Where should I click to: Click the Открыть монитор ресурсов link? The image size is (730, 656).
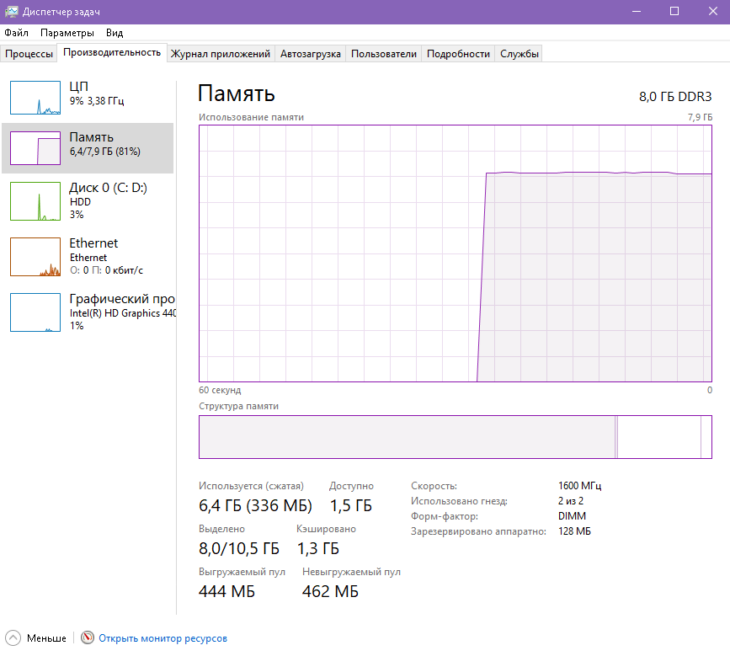(x=163, y=638)
